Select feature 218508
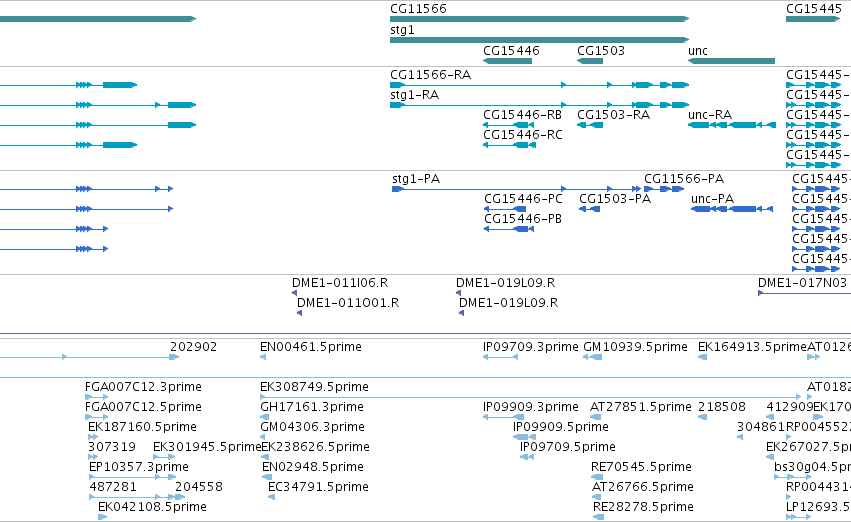This screenshot has height=522, width=851. [x=702, y=417]
